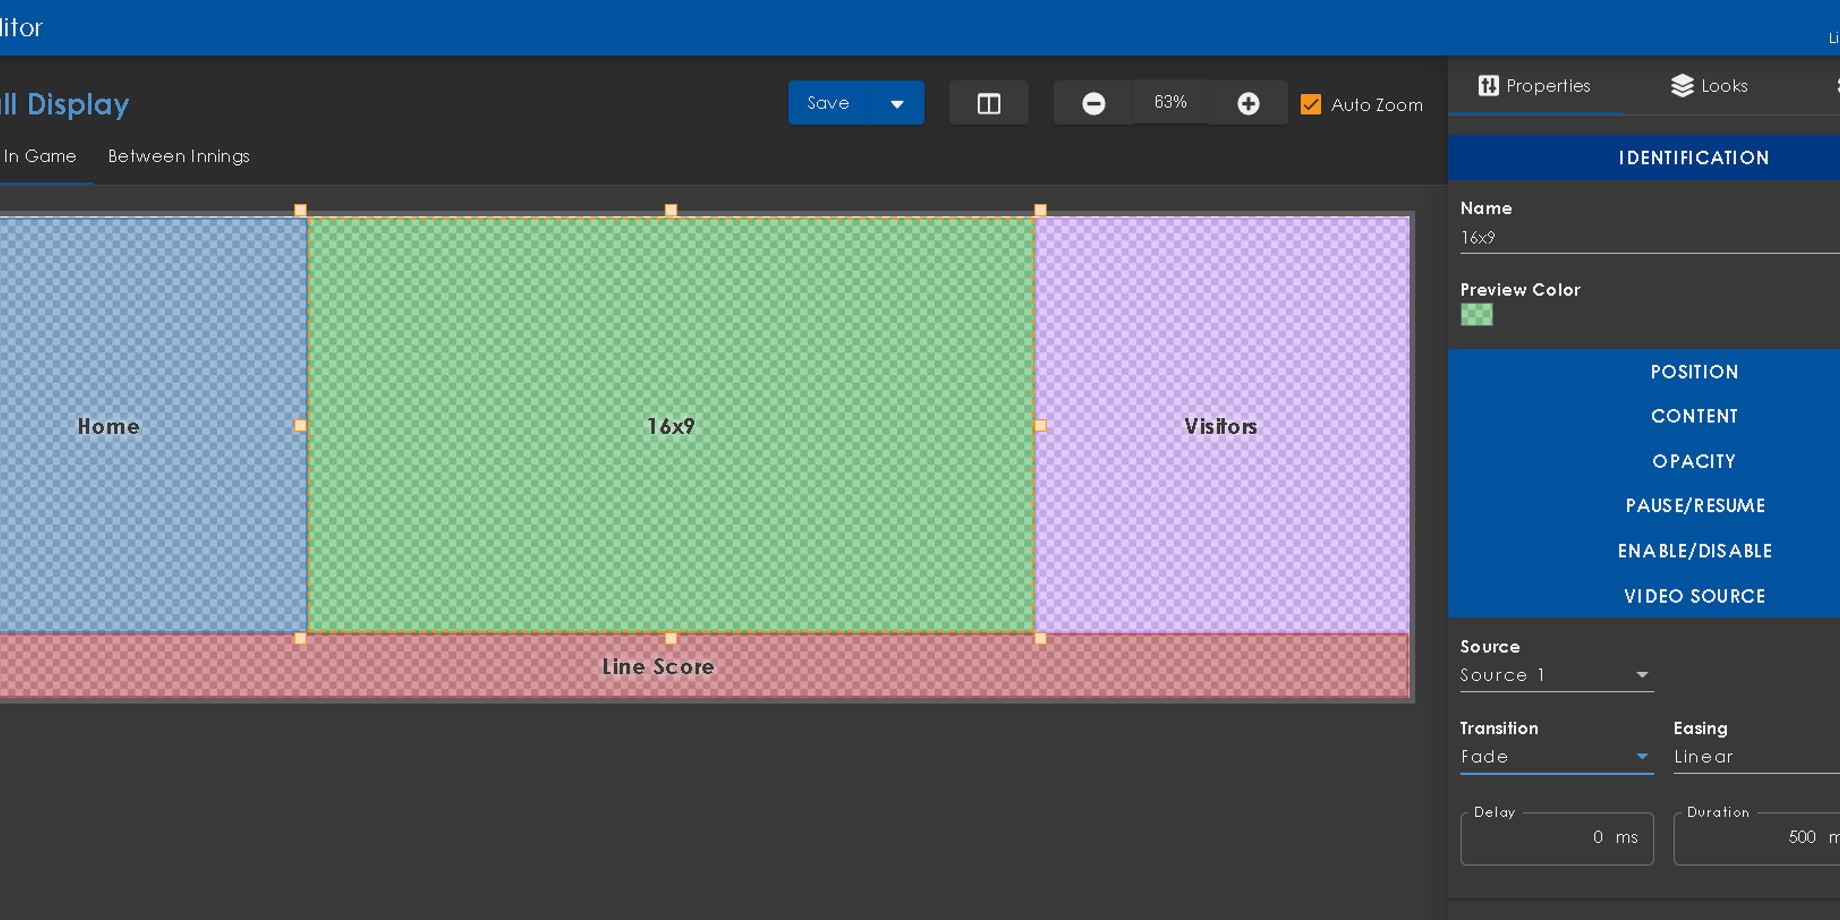The height and width of the screenshot is (920, 1840).
Task: Click the green Preview Color swatch
Action: 1476,315
